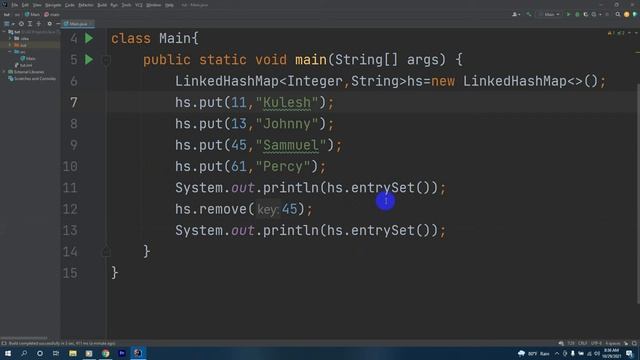Screen dimensions: 640x360
Task: Open Premiere Pro from taskbar
Action: [122, 353]
